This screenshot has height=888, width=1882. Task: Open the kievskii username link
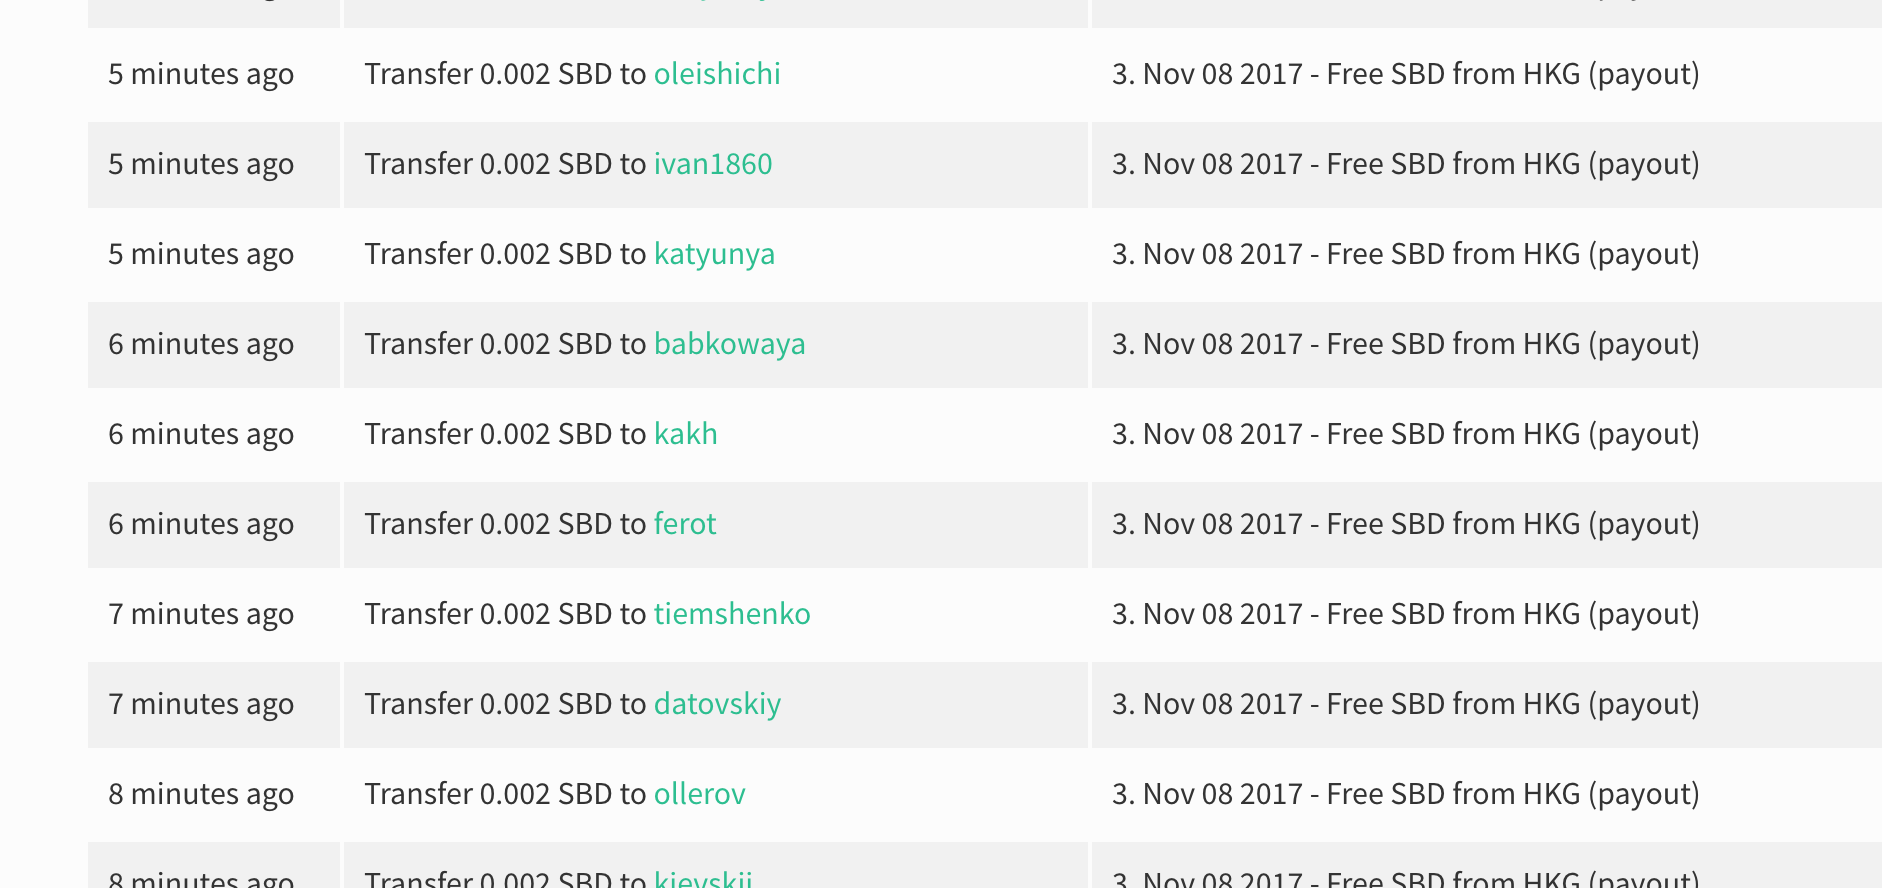703,878
